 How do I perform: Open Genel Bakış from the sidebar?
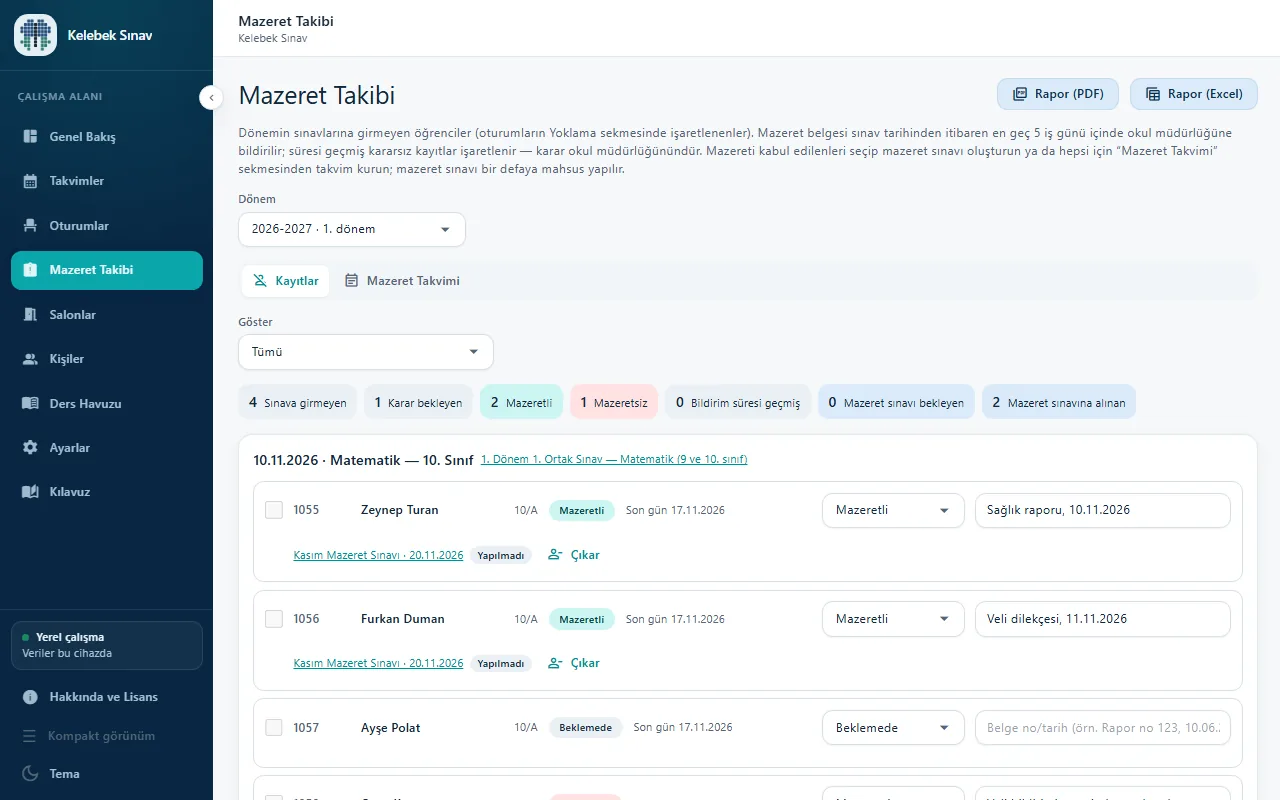tap(107, 137)
